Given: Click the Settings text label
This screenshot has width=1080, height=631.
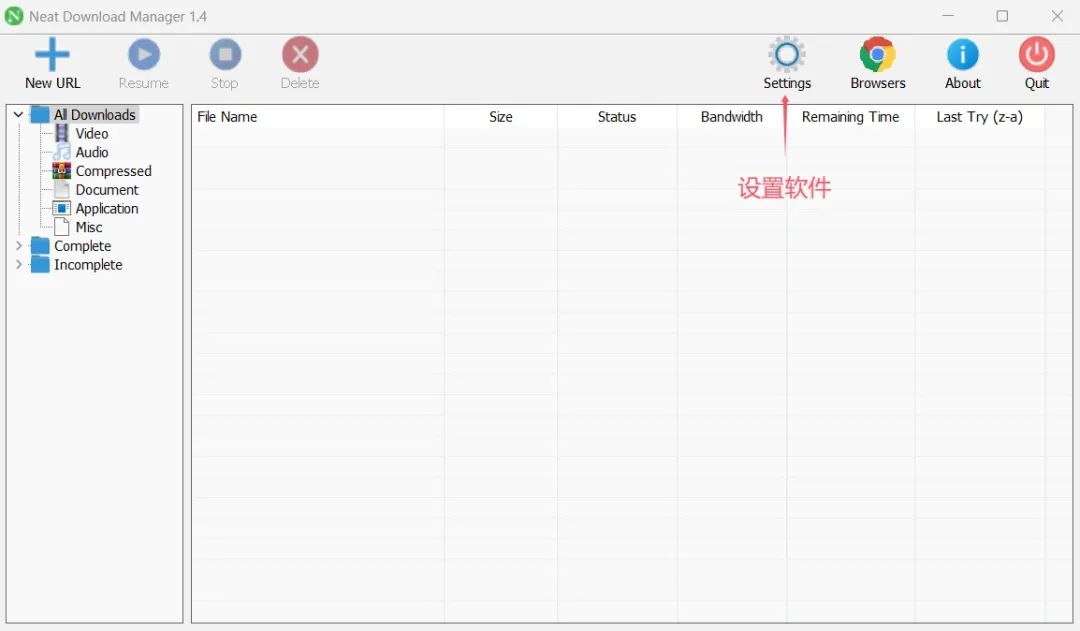Looking at the screenshot, I should (787, 83).
